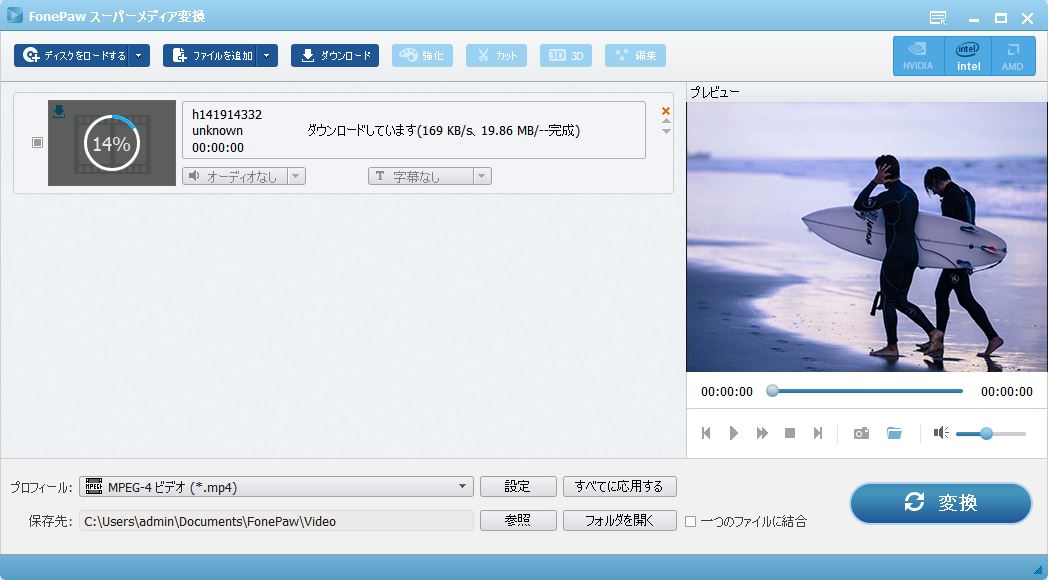Stop the preview playback
Screen dimensions: 1048x580
click(x=790, y=433)
